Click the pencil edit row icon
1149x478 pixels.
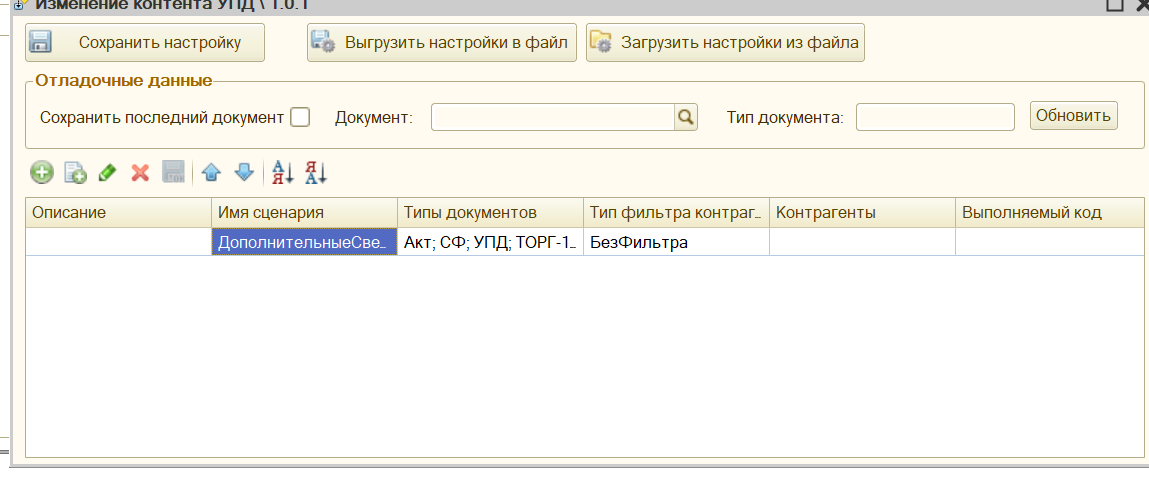click(108, 173)
